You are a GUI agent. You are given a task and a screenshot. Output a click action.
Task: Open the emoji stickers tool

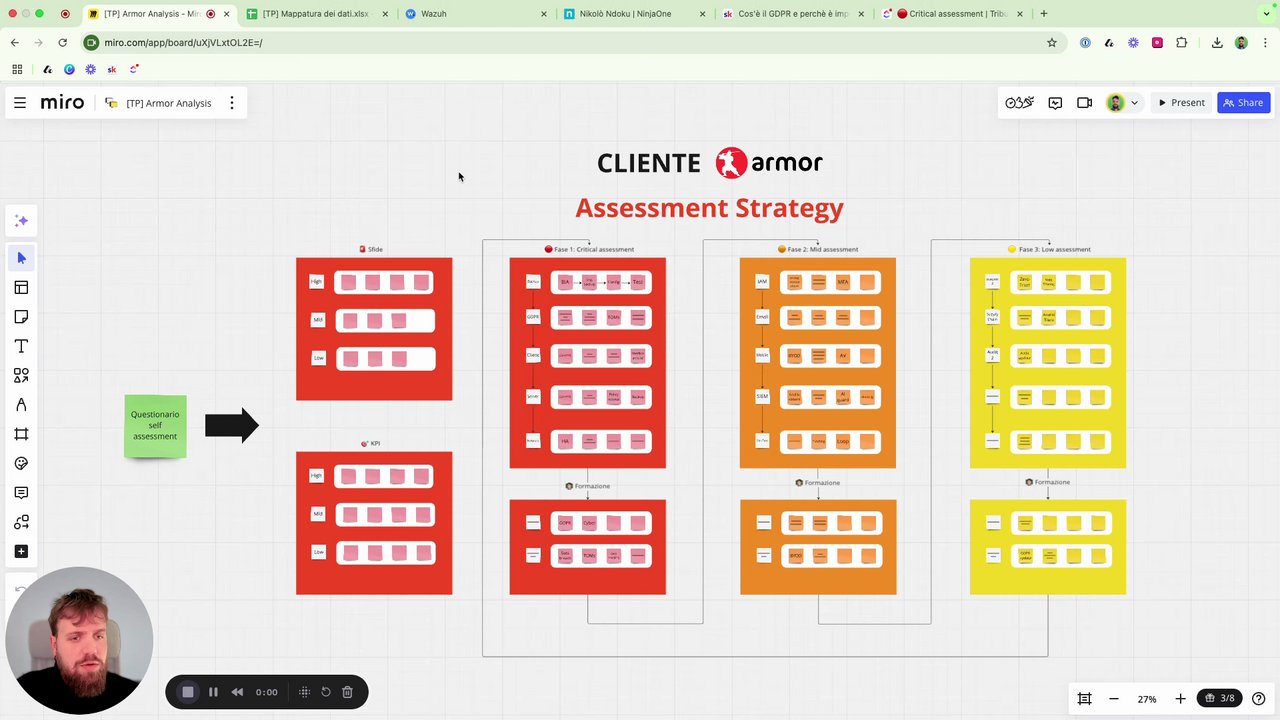pyautogui.click(x=21, y=463)
